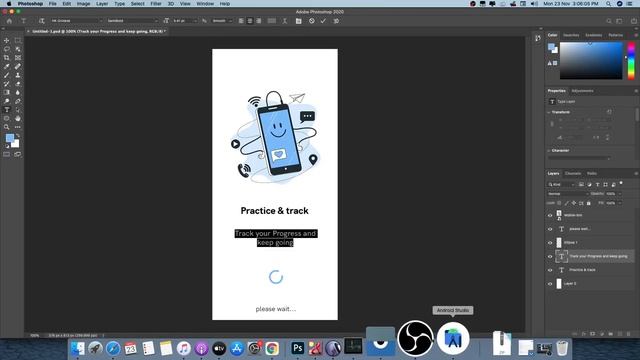
Task: Pick a color in the Color panel field
Action: pyautogui.click(x=591, y=60)
